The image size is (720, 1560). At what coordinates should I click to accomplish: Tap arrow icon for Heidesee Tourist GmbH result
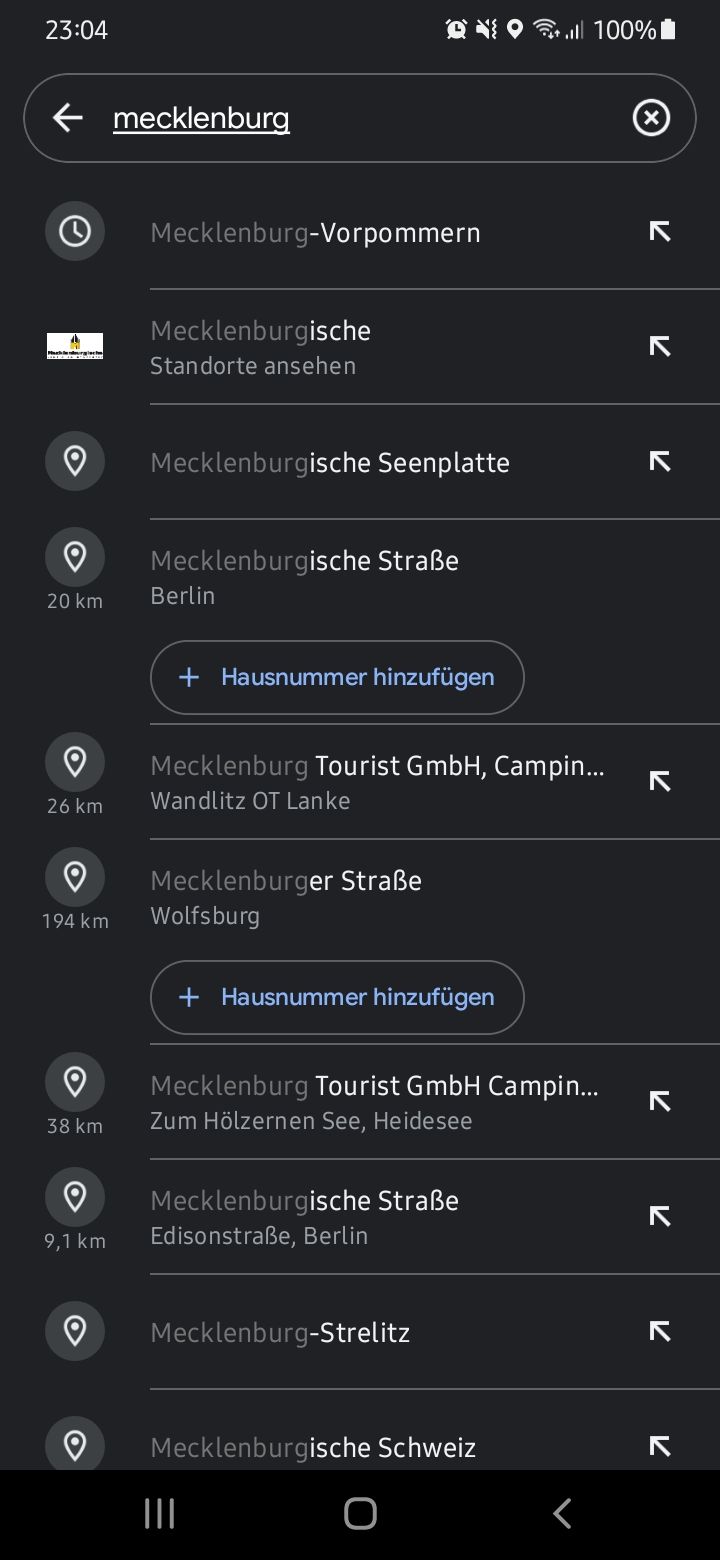659,1101
